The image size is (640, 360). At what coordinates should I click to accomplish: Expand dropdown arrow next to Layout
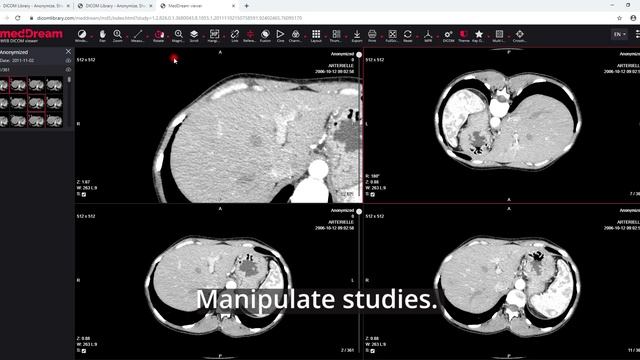click(326, 36)
